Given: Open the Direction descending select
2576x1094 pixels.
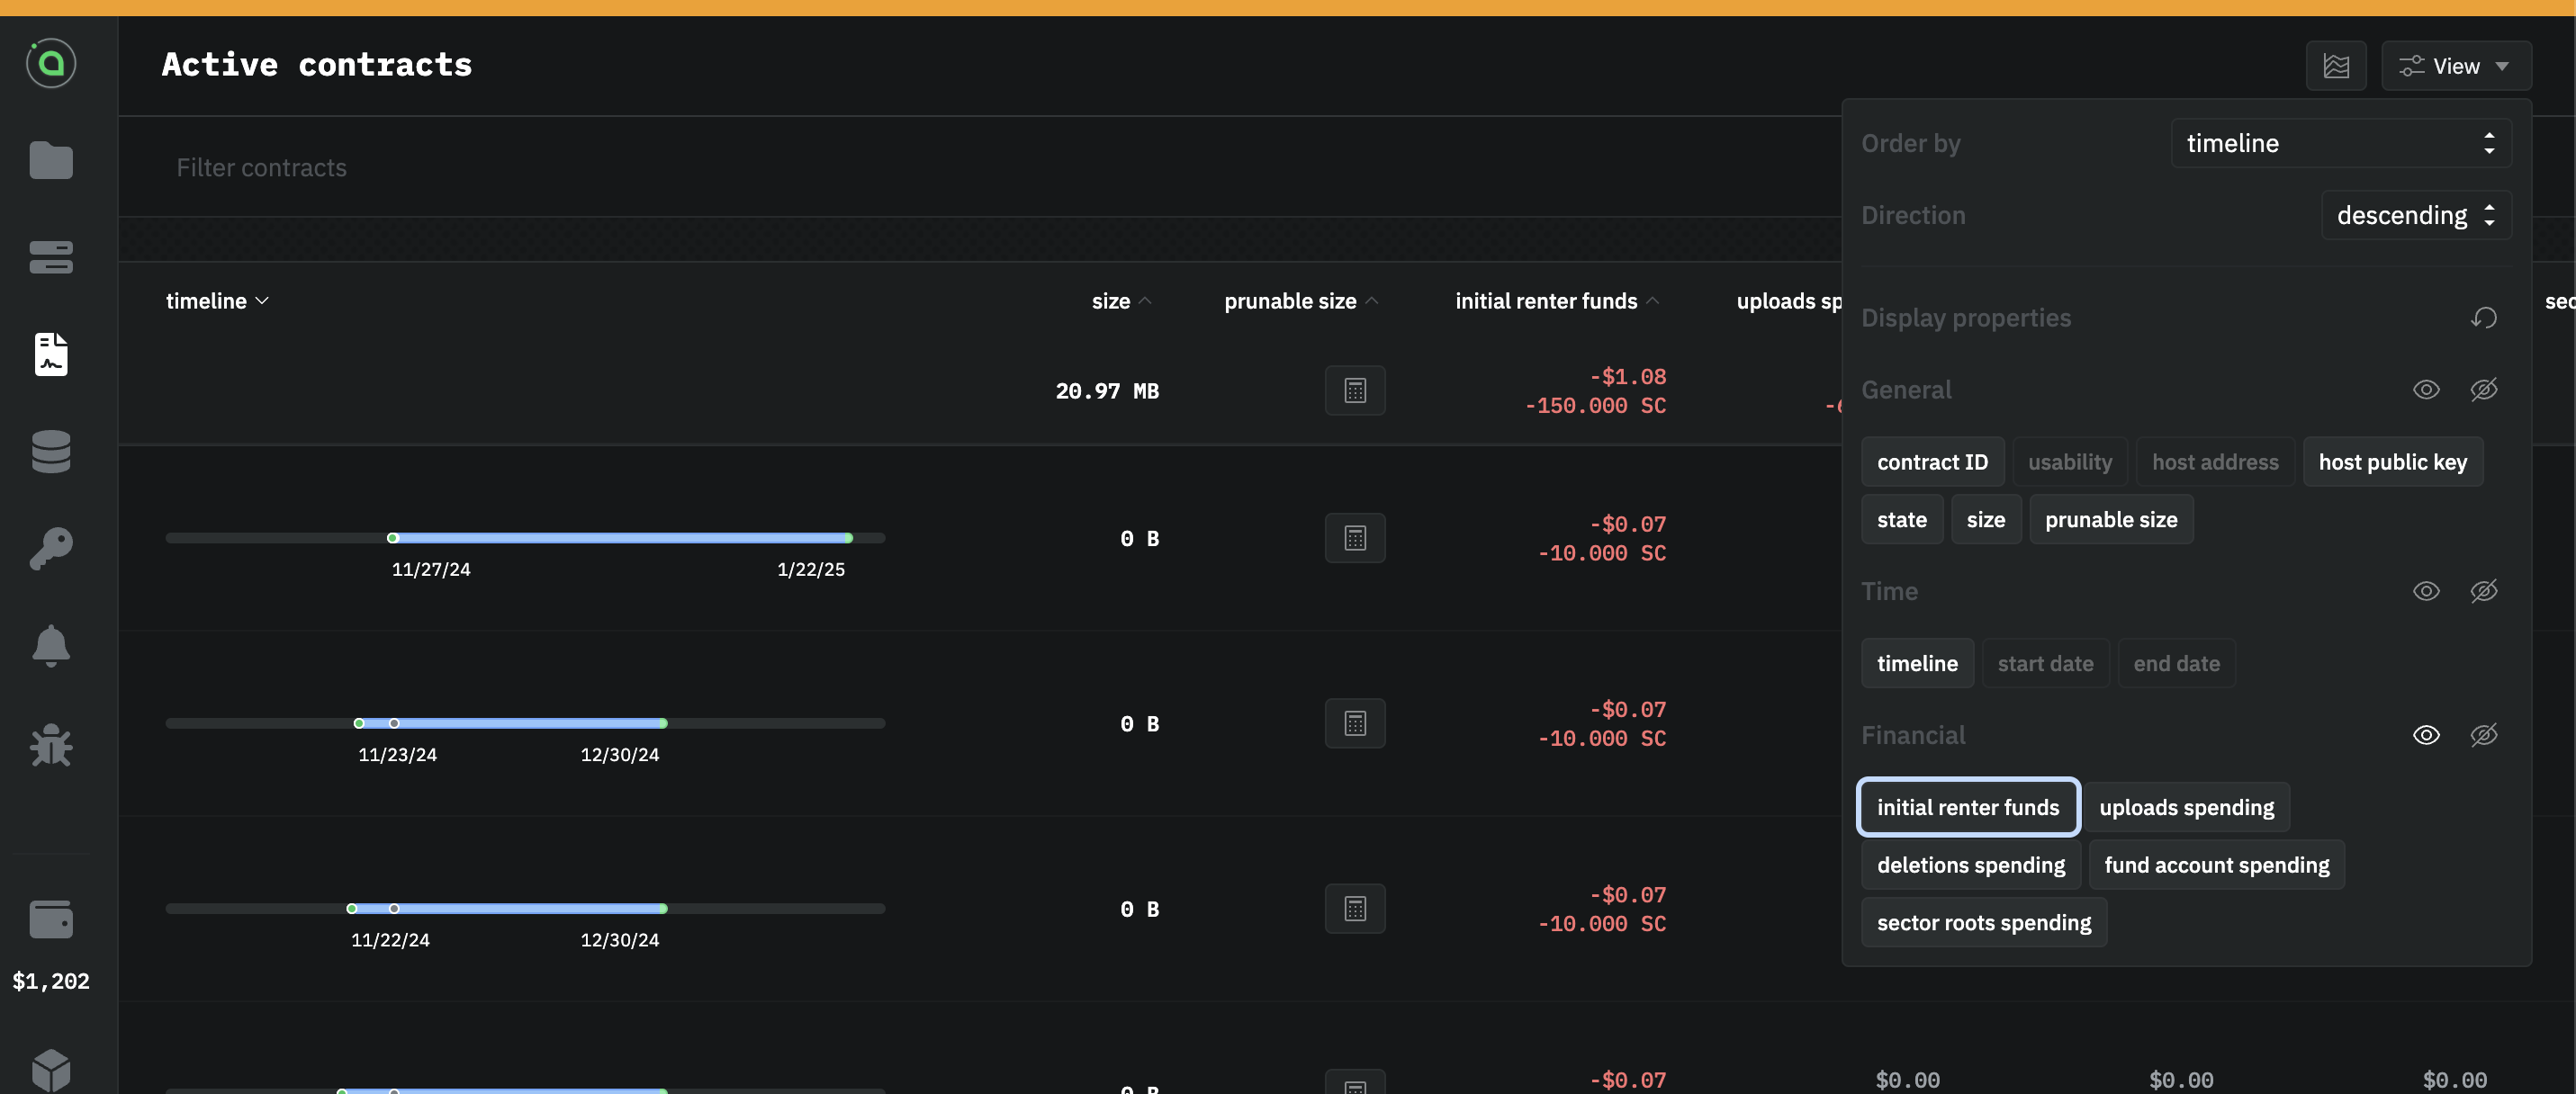Looking at the screenshot, I should pyautogui.click(x=2416, y=215).
